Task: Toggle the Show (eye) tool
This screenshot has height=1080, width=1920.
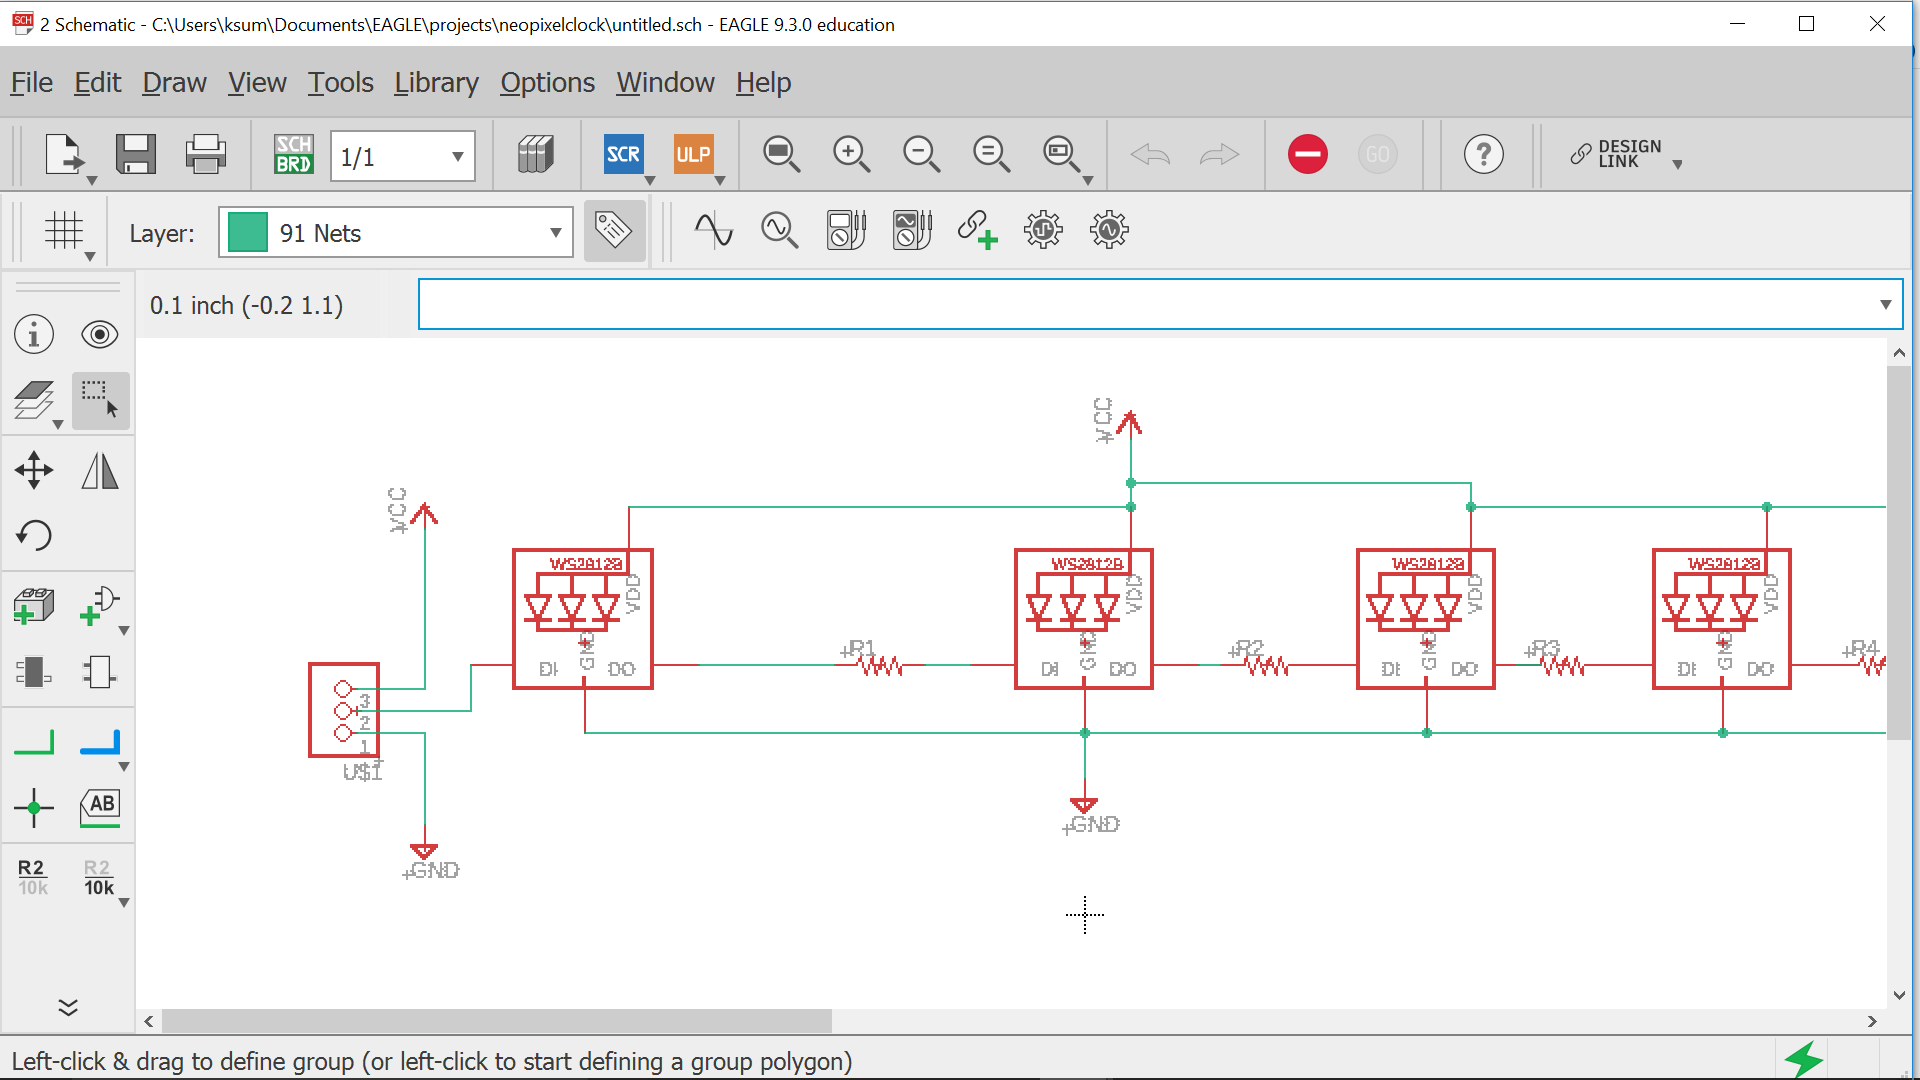Action: (100, 334)
